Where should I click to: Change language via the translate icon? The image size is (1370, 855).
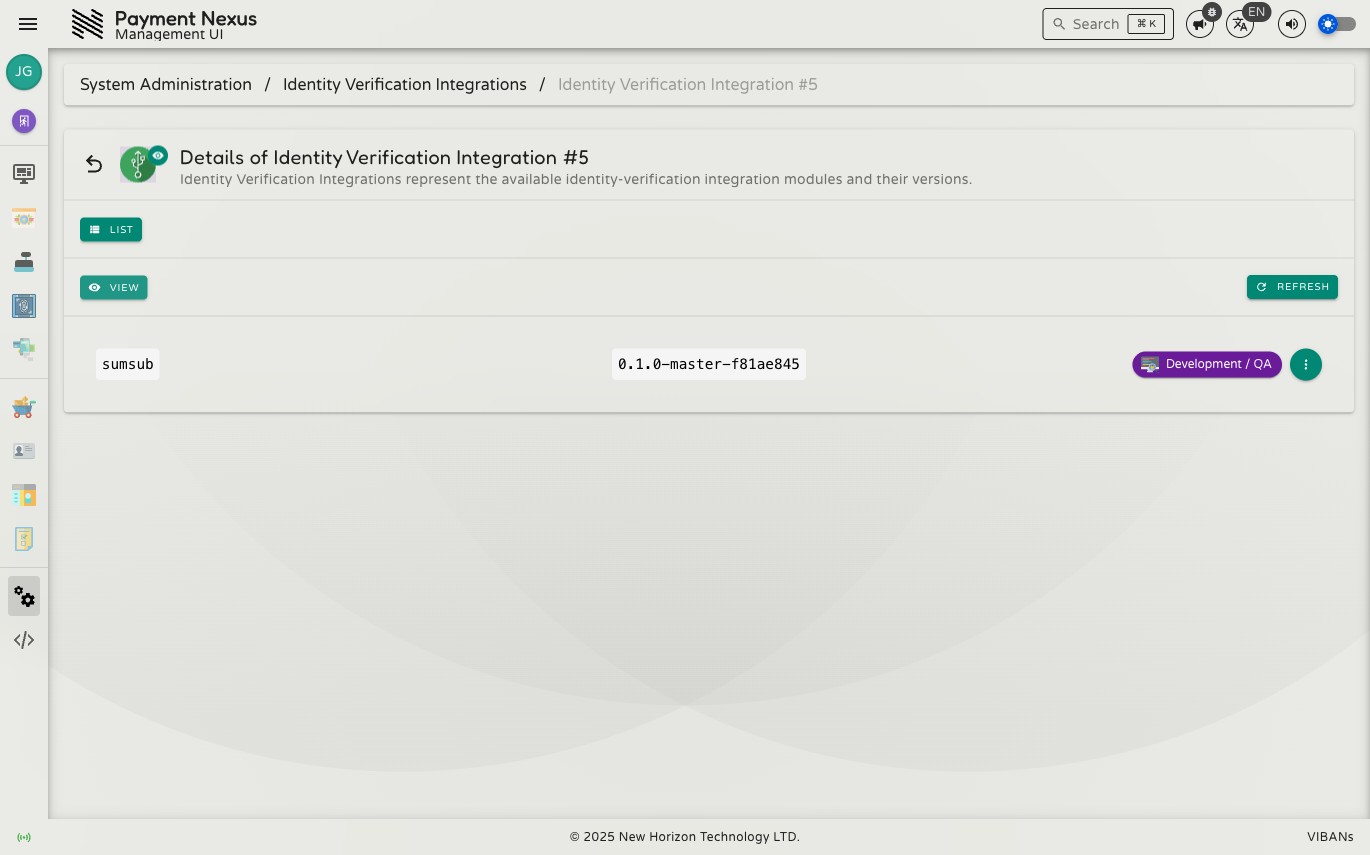[1240, 24]
